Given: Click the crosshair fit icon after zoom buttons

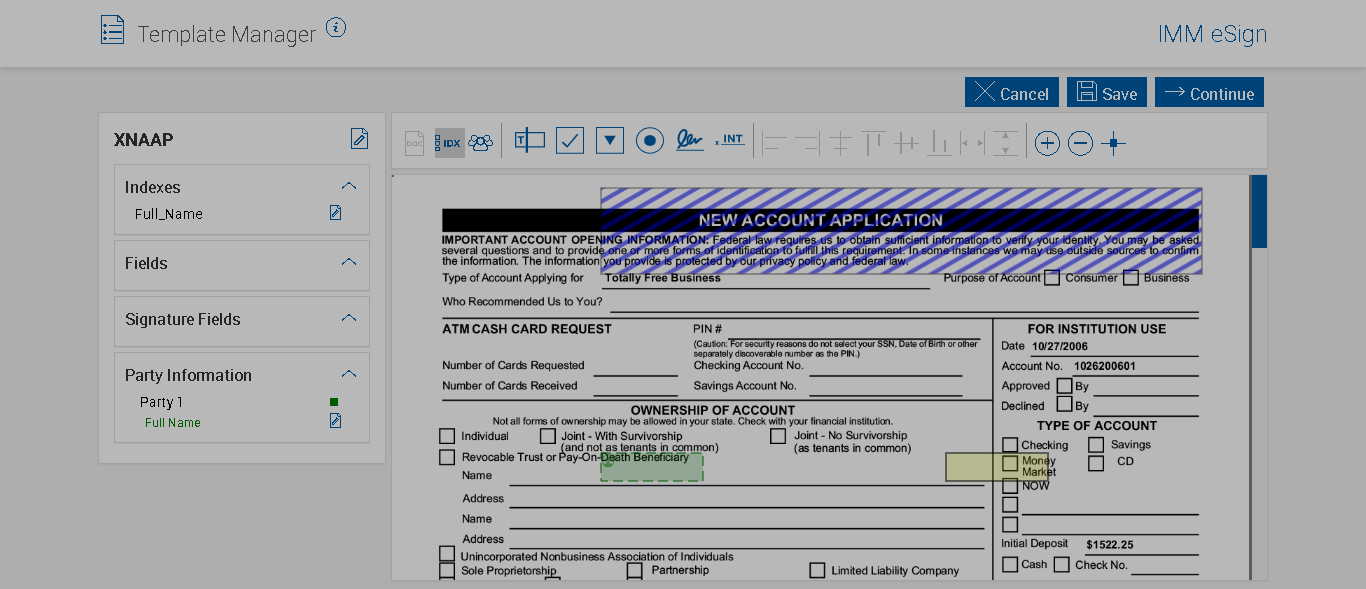Looking at the screenshot, I should point(1113,143).
